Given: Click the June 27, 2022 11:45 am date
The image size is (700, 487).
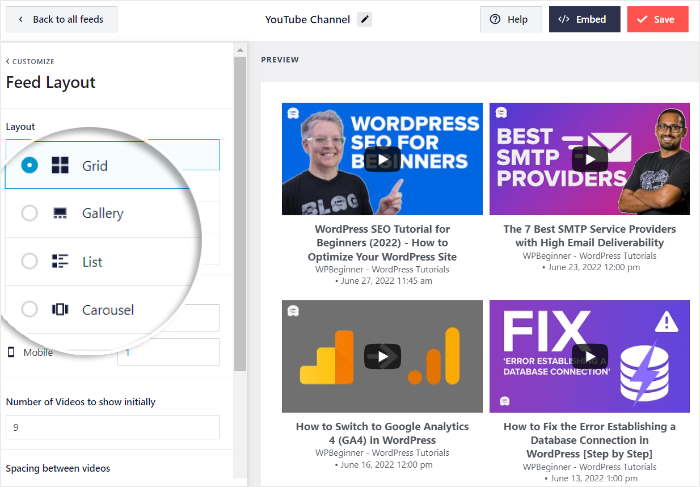Looking at the screenshot, I should click(384, 281).
